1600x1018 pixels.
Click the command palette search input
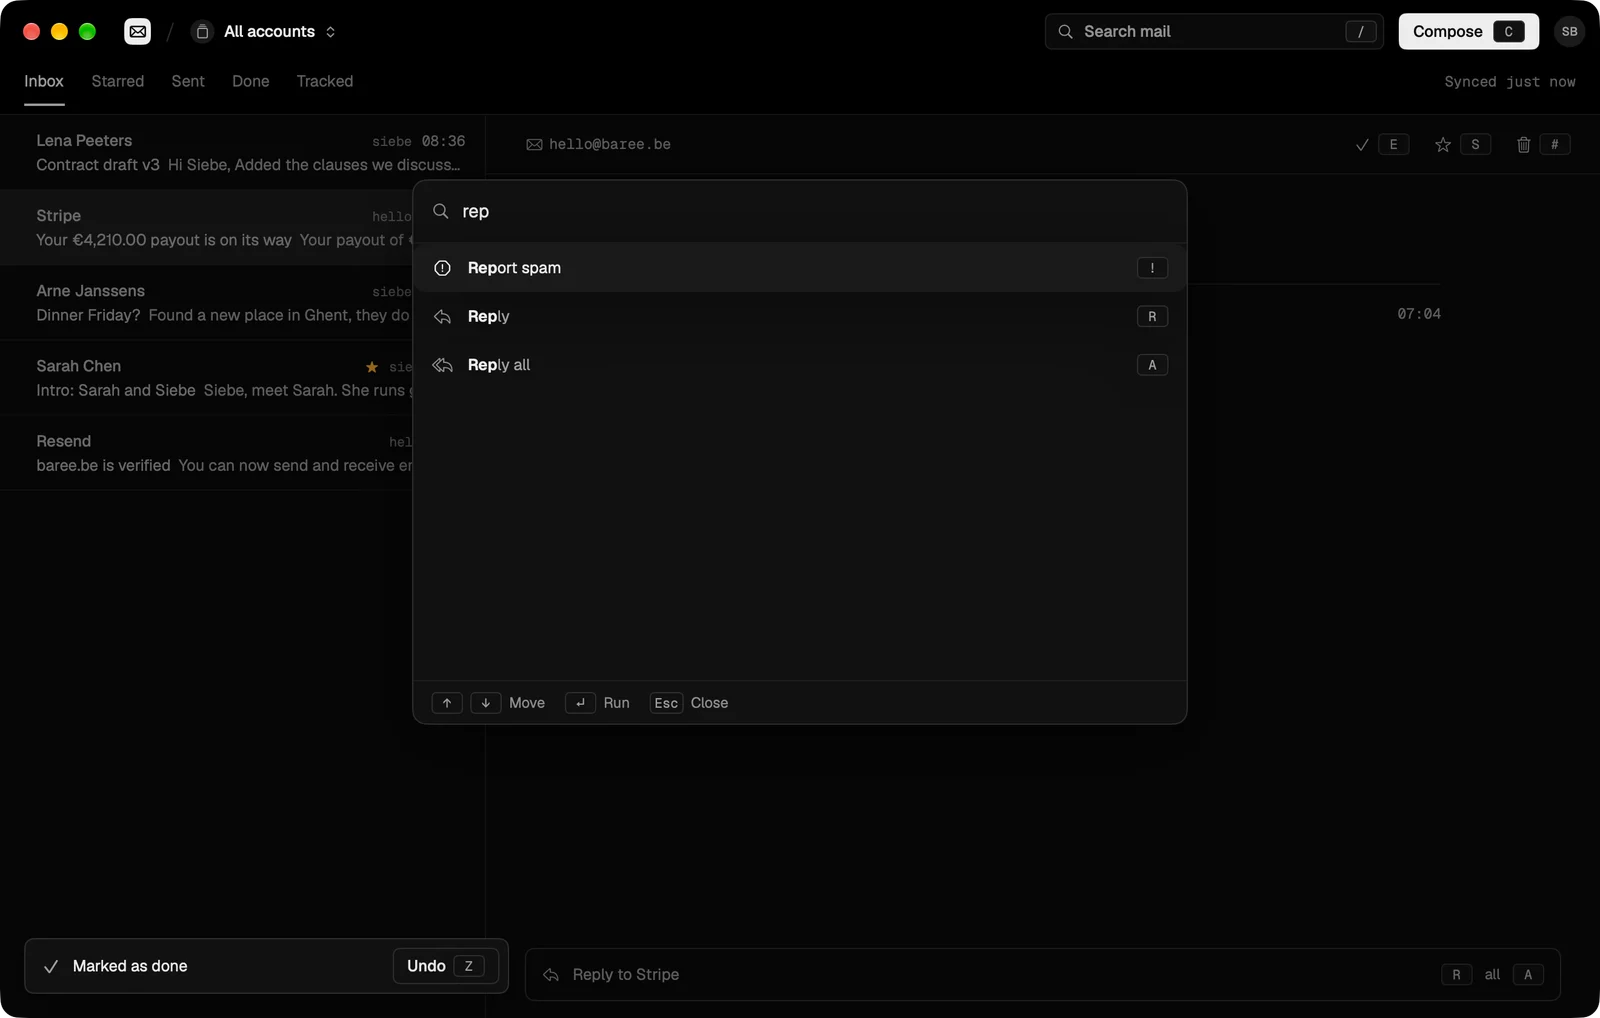click(800, 211)
